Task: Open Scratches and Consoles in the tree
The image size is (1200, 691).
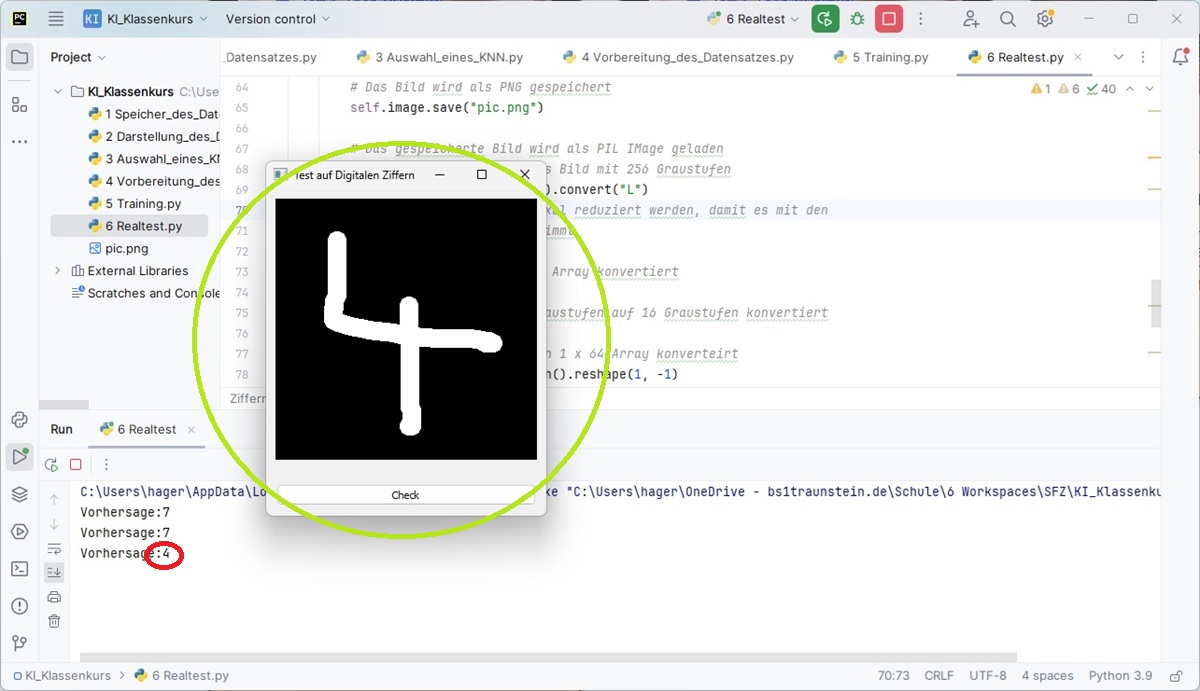Action: point(146,293)
